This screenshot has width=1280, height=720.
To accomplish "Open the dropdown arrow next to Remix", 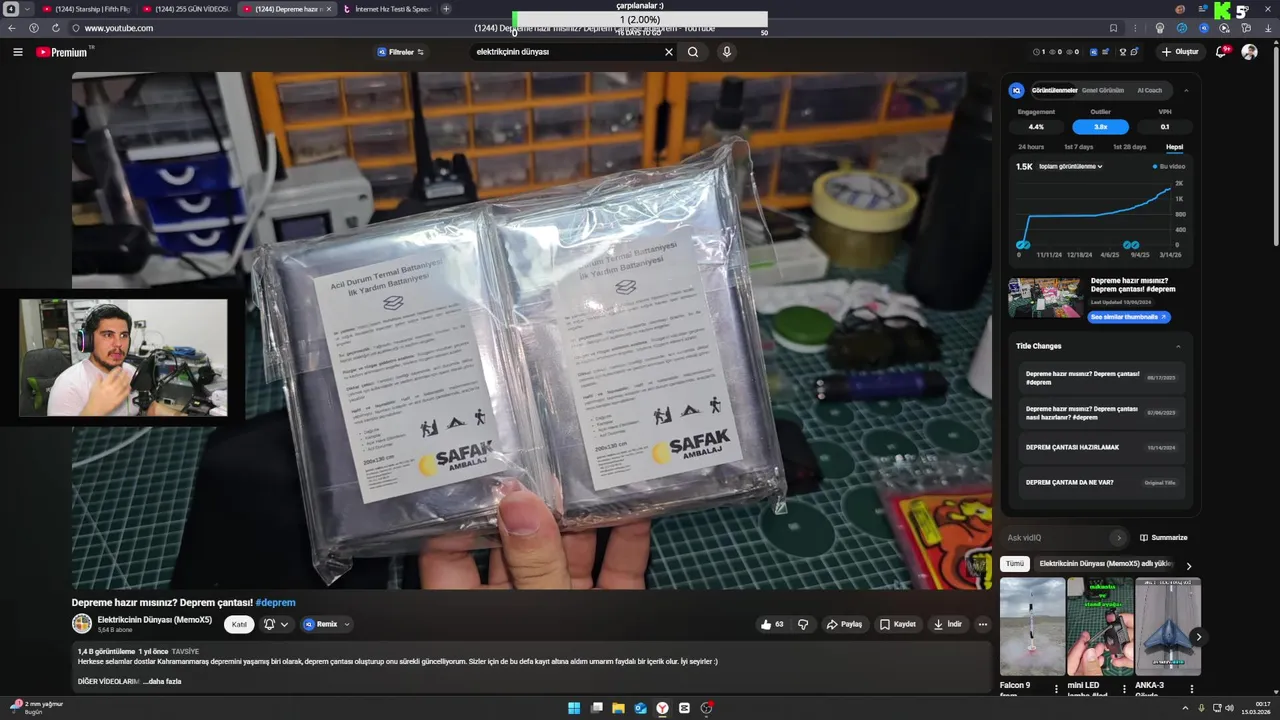I will coord(347,624).
